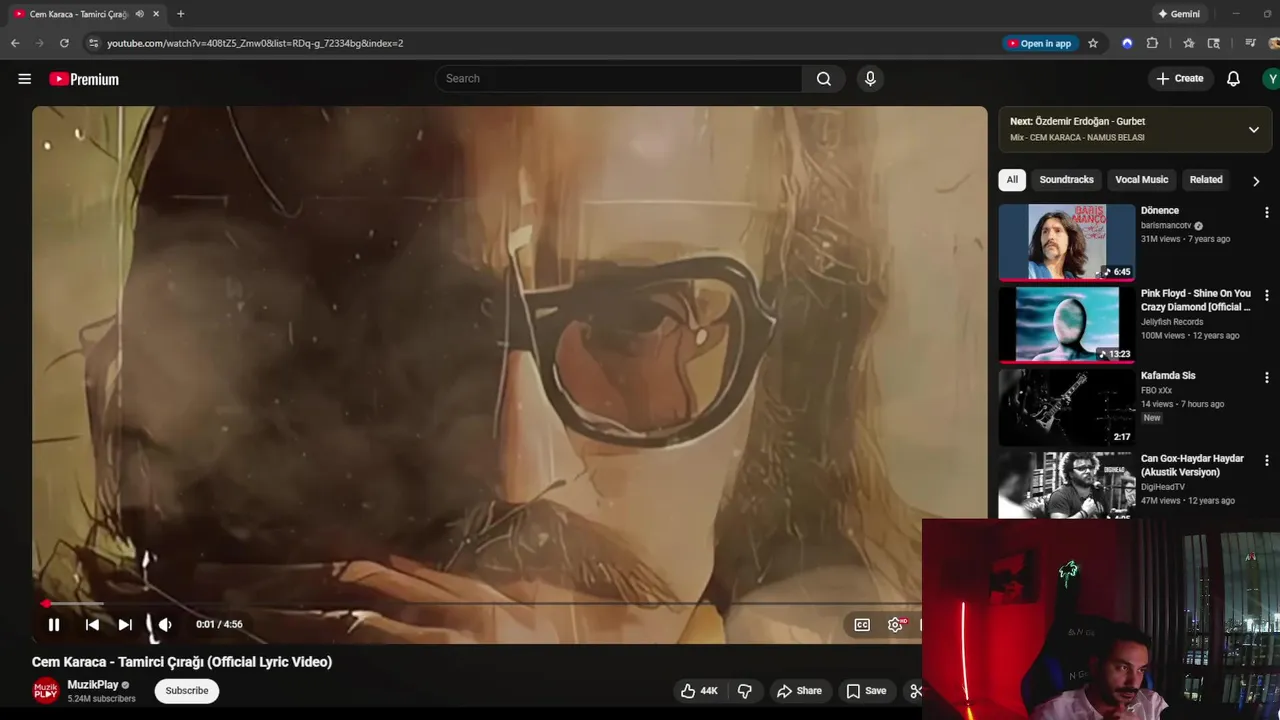Reload the page
The height and width of the screenshot is (720, 1280).
[64, 43]
